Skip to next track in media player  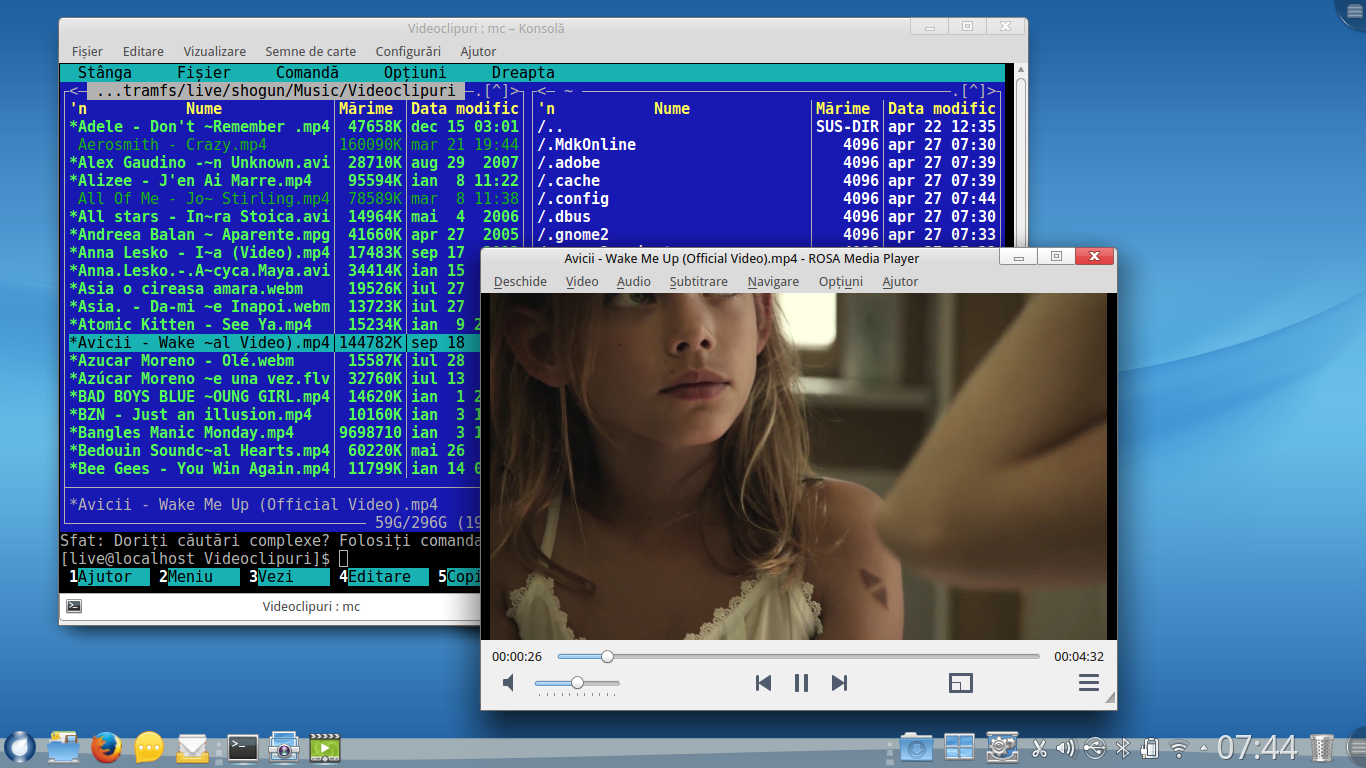pos(839,683)
